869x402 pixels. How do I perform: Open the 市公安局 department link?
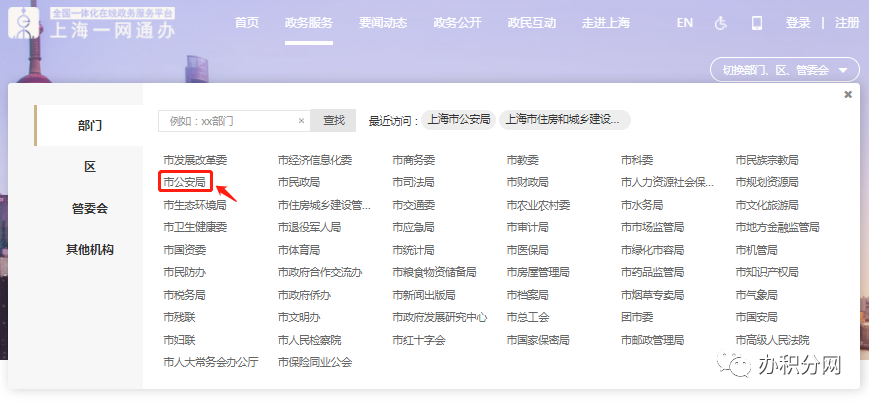pos(184,182)
